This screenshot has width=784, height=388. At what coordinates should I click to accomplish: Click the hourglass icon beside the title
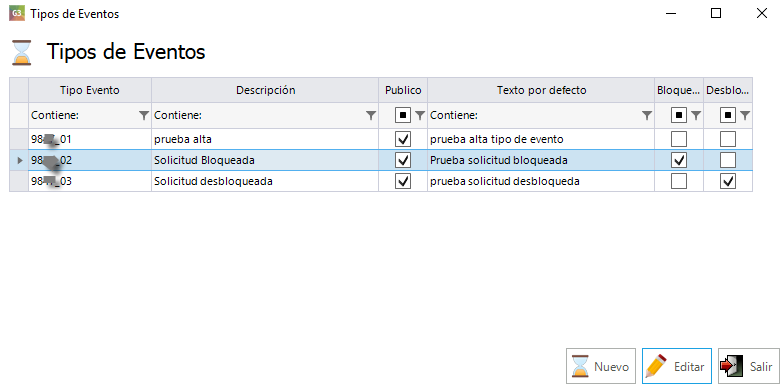(22, 52)
